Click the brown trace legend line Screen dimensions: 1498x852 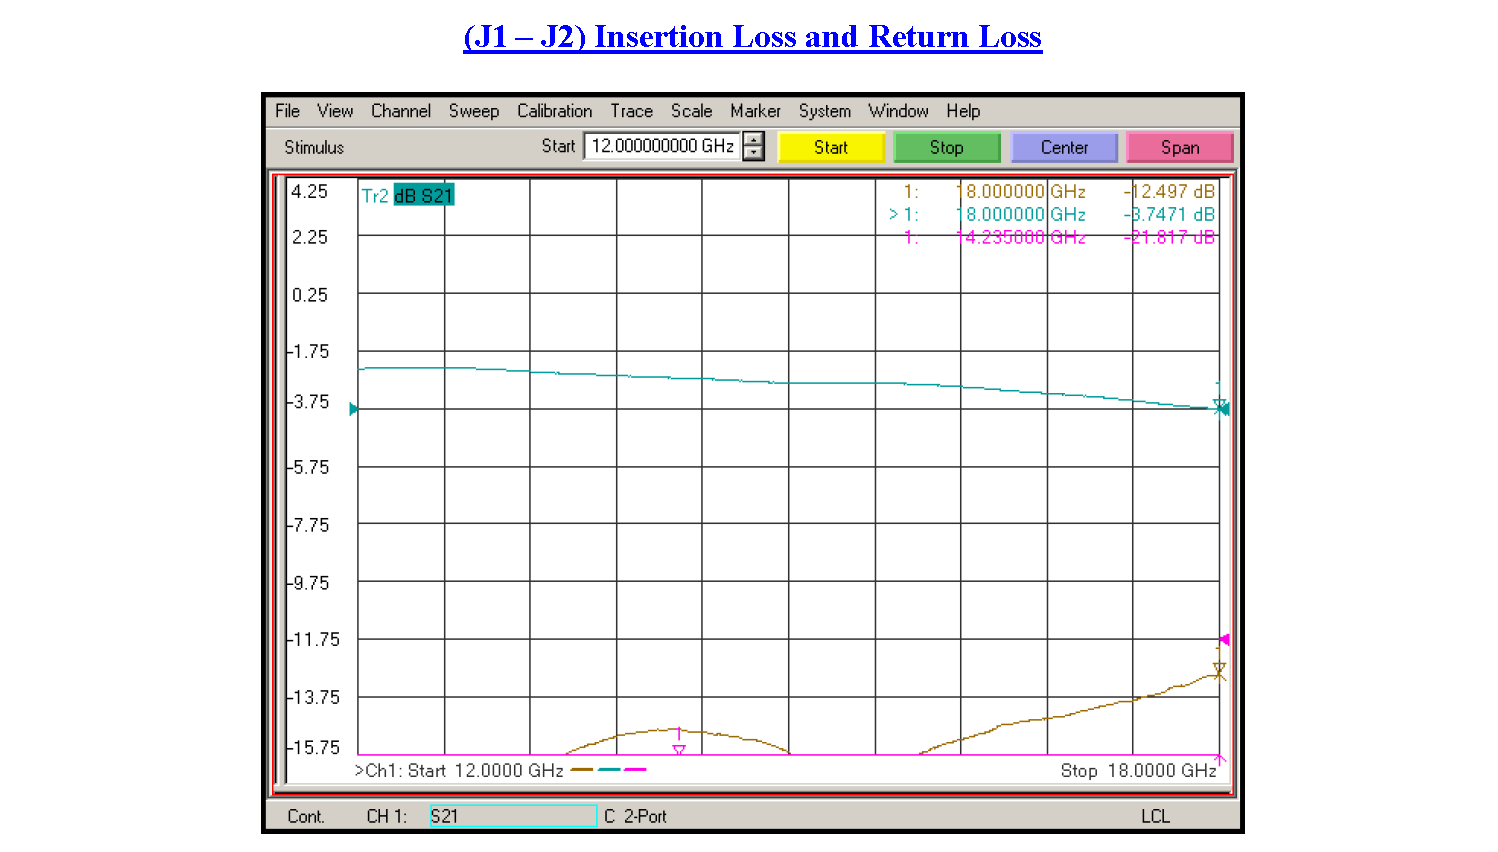[x=582, y=770]
